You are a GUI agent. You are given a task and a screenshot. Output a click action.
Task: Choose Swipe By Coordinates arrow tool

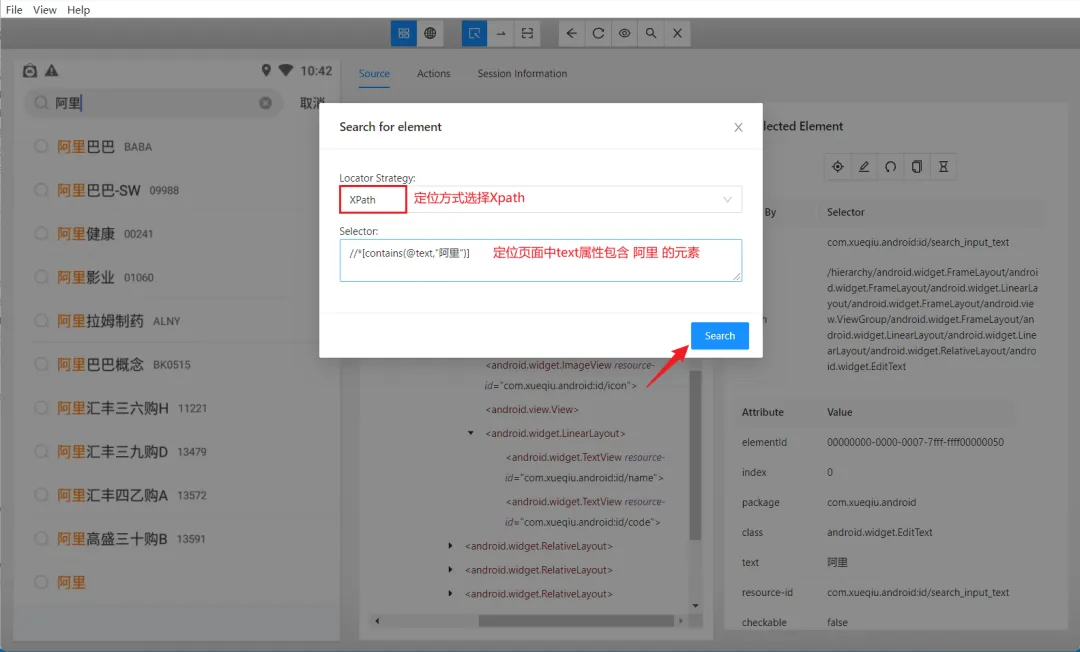(501, 33)
